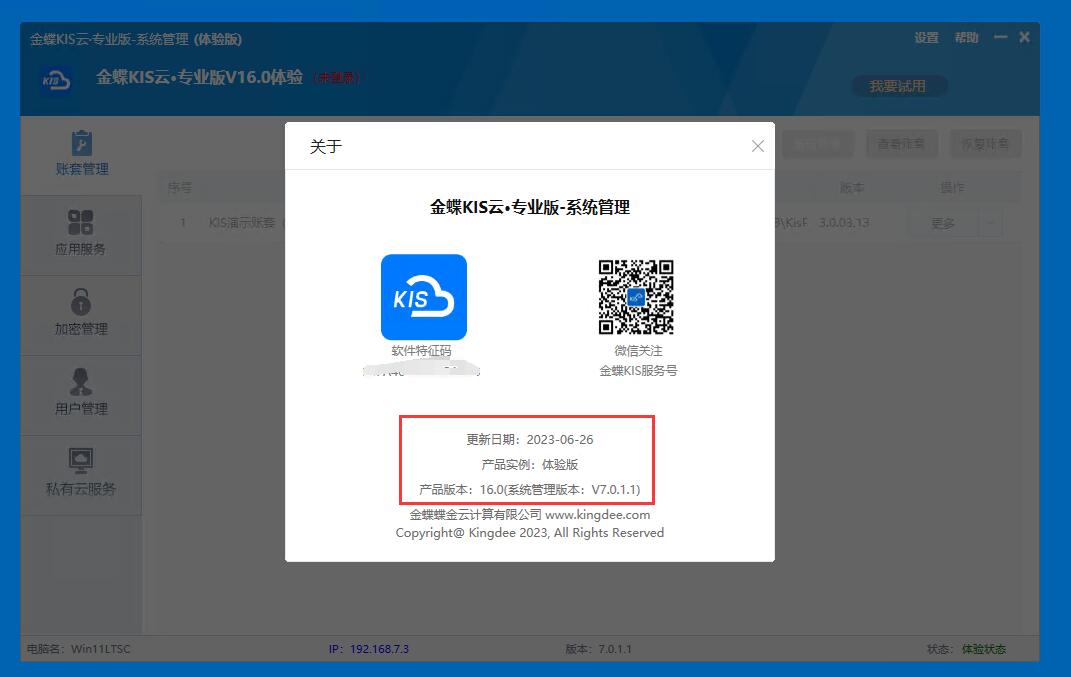Click the 我要试用 button
The width and height of the screenshot is (1071, 677).
click(898, 86)
